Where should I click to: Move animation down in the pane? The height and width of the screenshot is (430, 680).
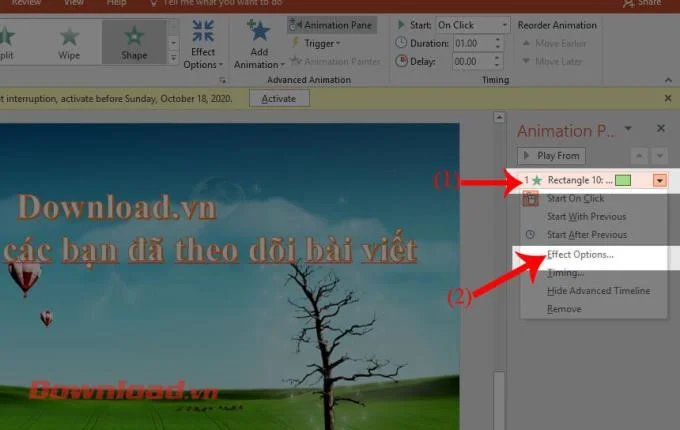pyautogui.click(x=660, y=156)
